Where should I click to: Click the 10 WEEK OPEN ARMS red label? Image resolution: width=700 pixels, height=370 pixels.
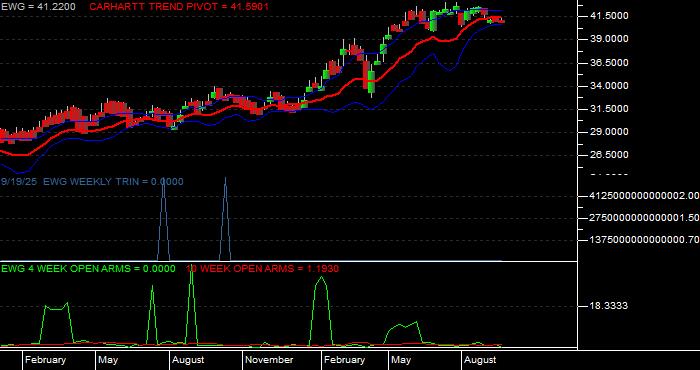coord(262,269)
